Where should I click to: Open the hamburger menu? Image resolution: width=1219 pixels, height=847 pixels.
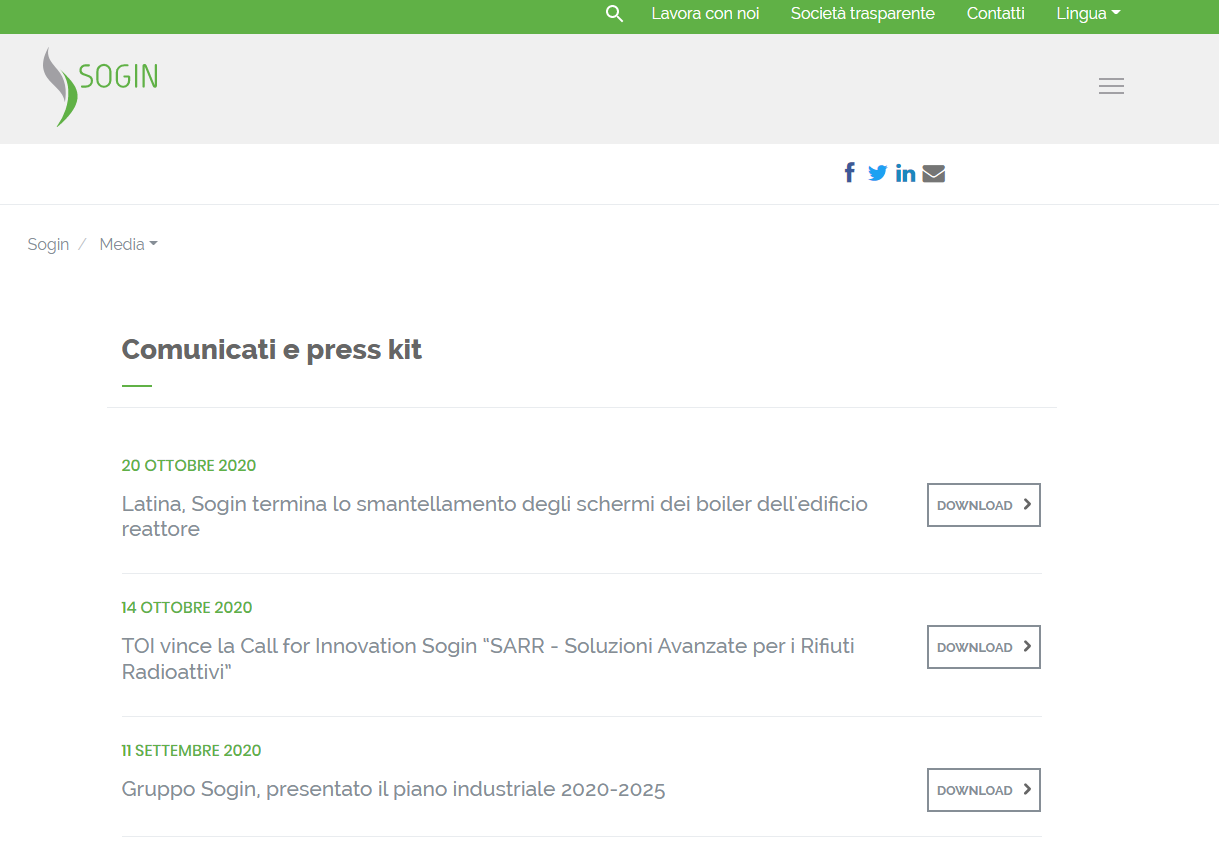tap(1111, 86)
